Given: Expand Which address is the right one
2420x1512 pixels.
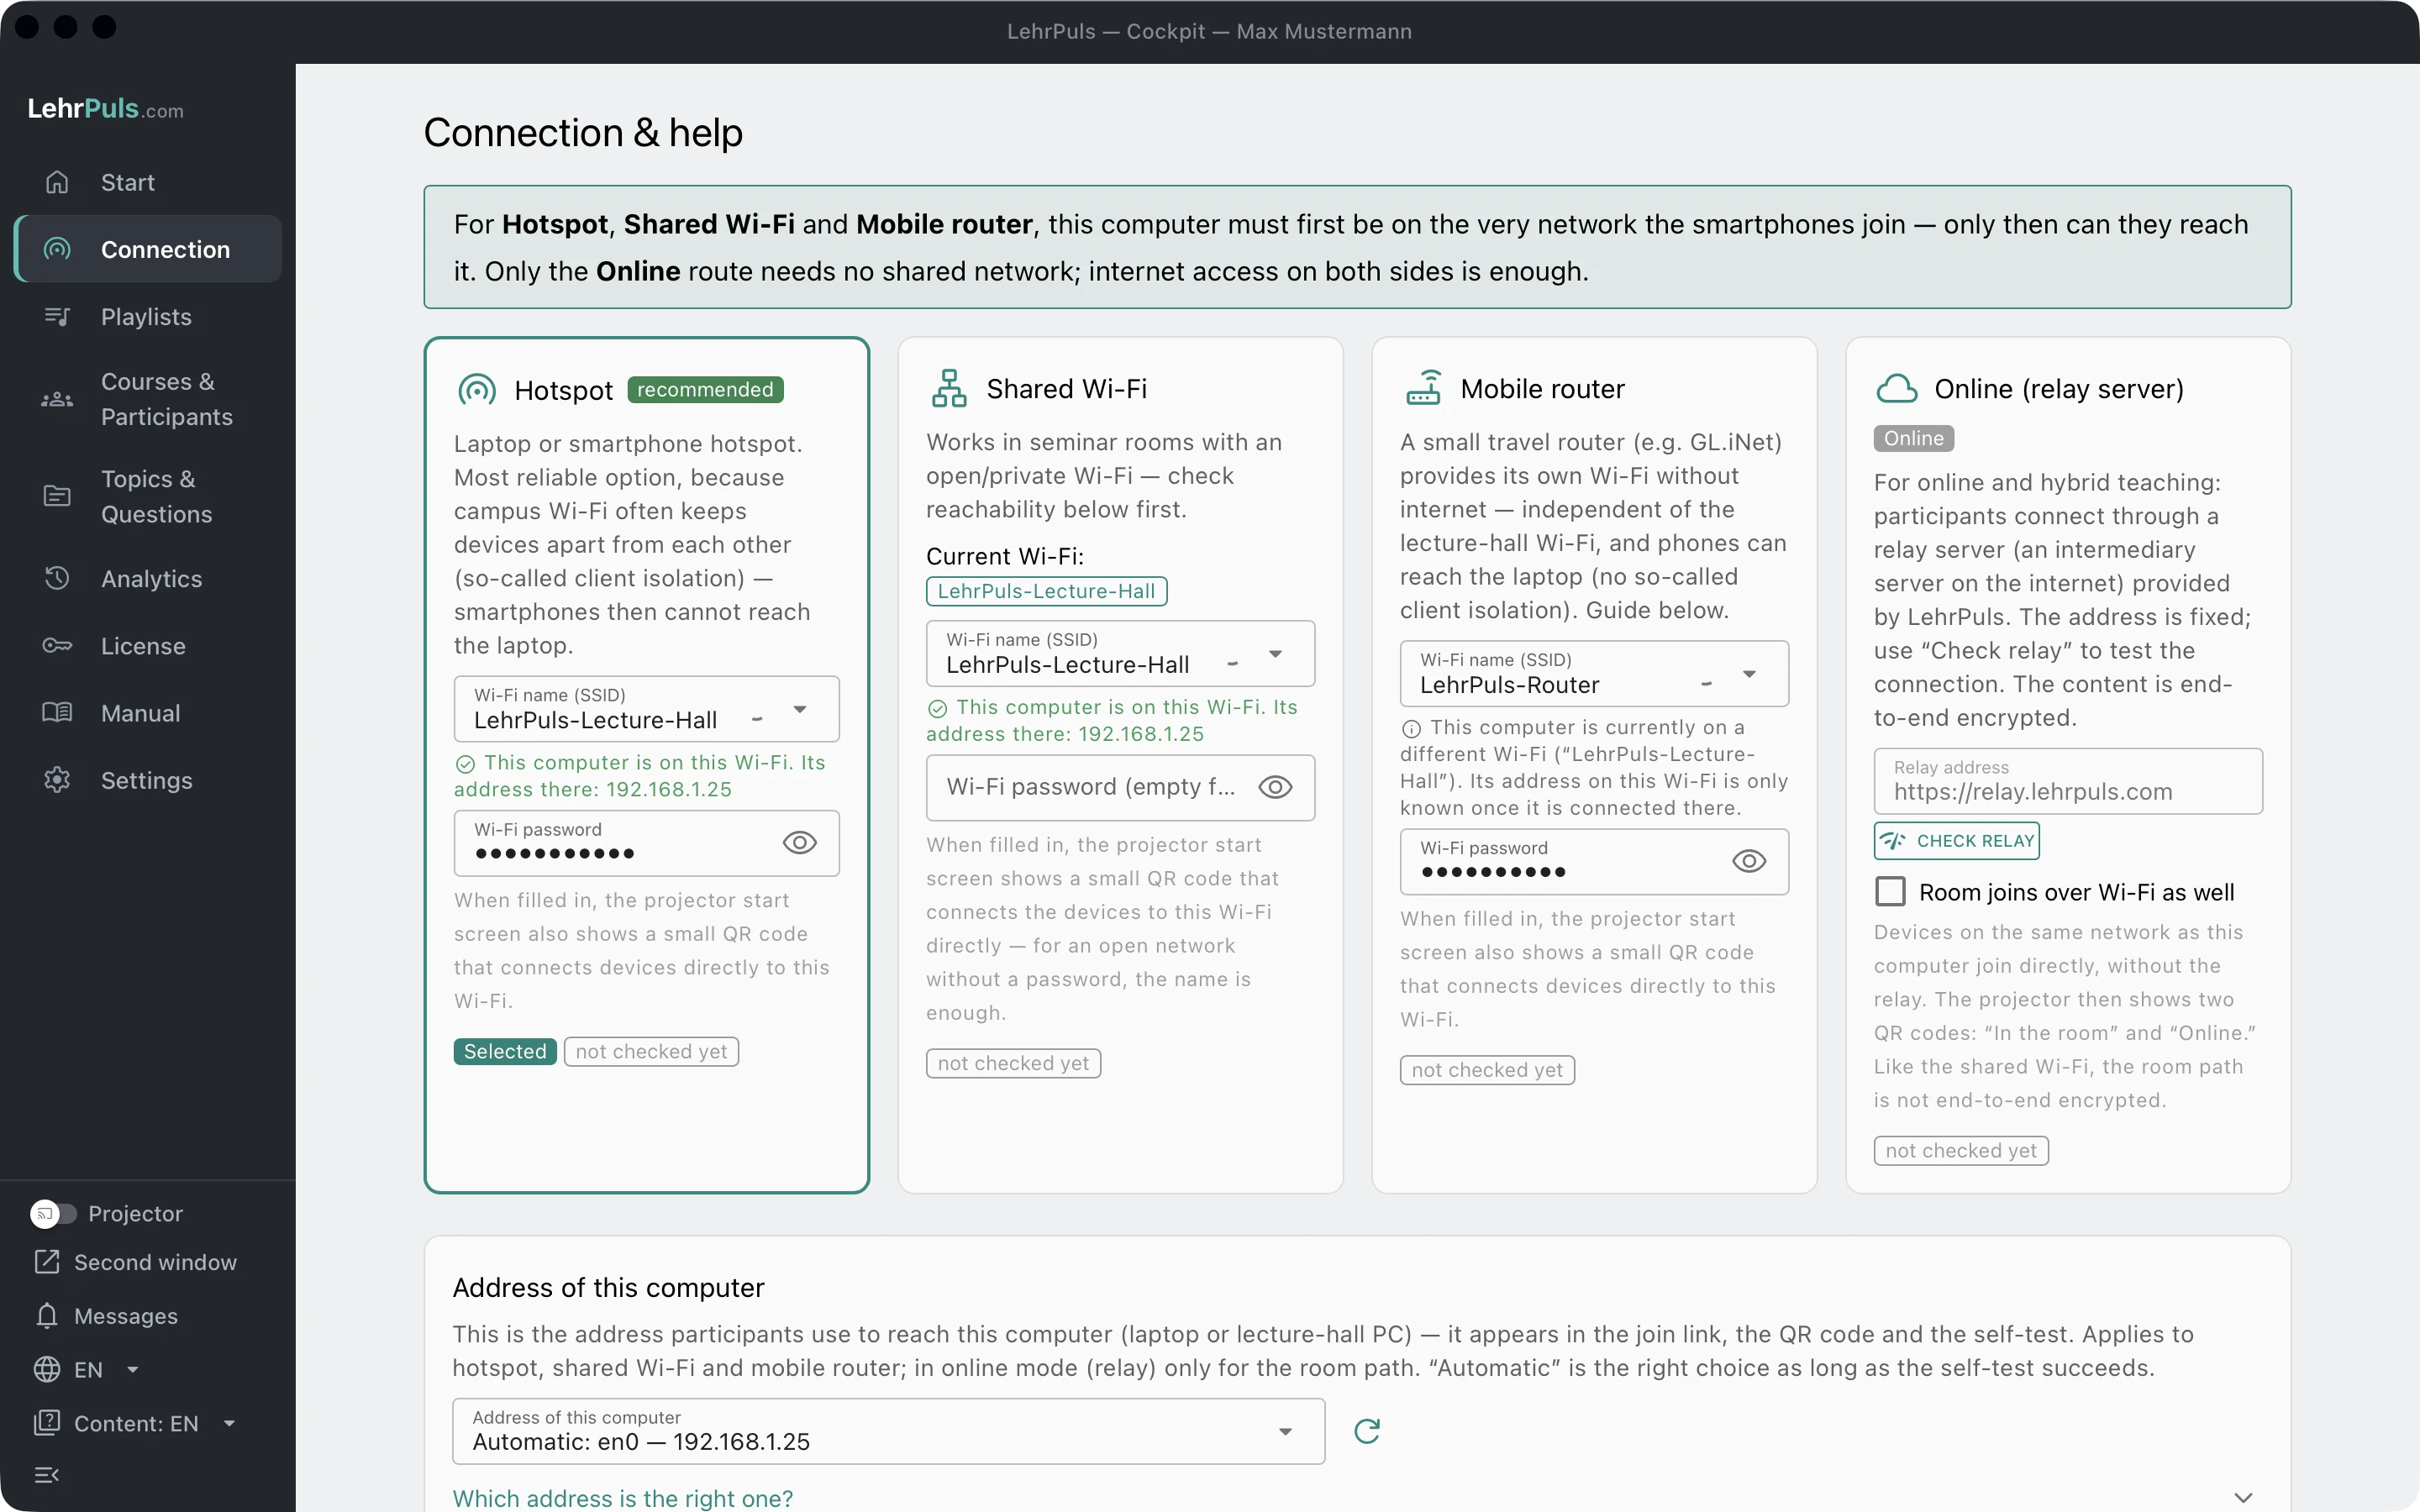Looking at the screenshot, I should click(2243, 1497).
